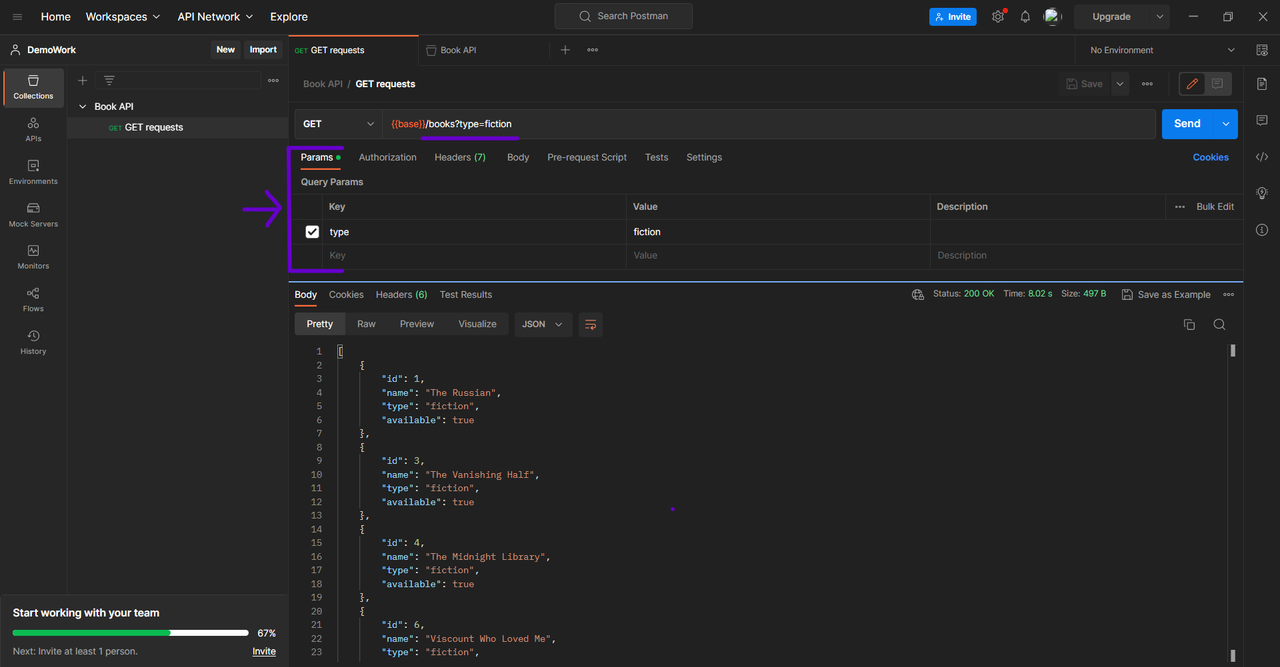This screenshot has height=667, width=1280.
Task: Select the Preview response view
Action: click(x=417, y=324)
